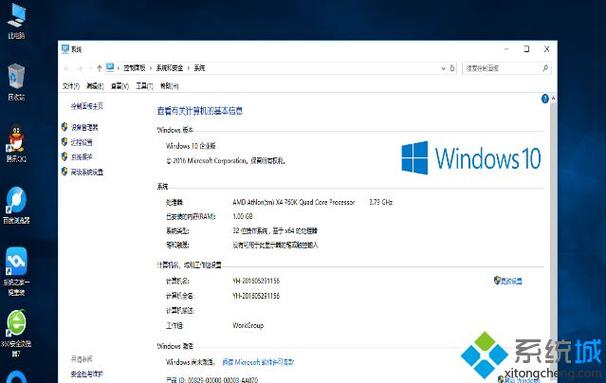The height and width of the screenshot is (383, 606).
Task: Close the System window
Action: 547,49
